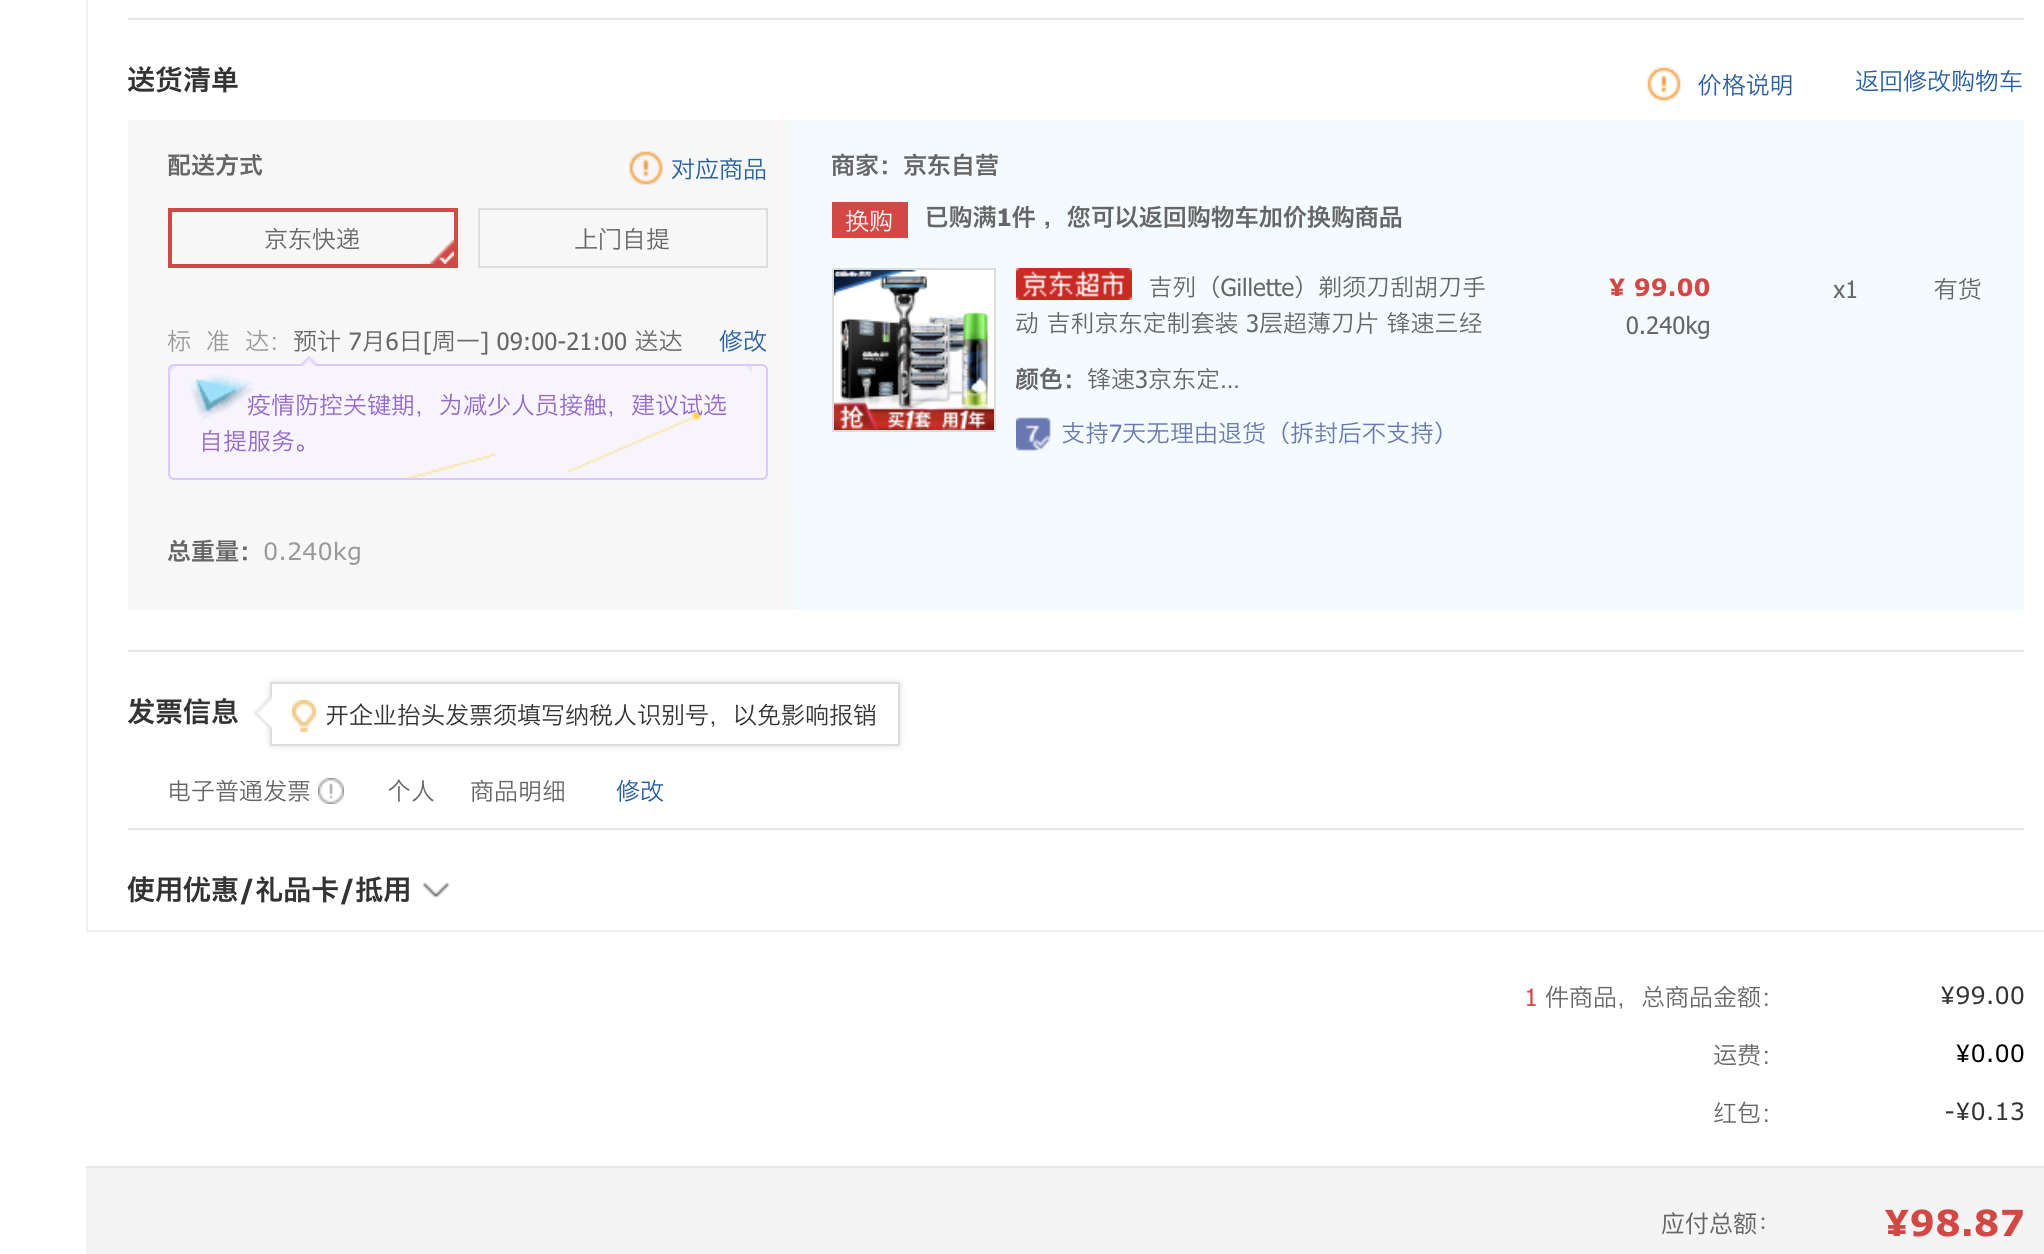Viewport: 2044px width, 1254px height.
Task: Select 京东快递 delivery option
Action: click(313, 238)
